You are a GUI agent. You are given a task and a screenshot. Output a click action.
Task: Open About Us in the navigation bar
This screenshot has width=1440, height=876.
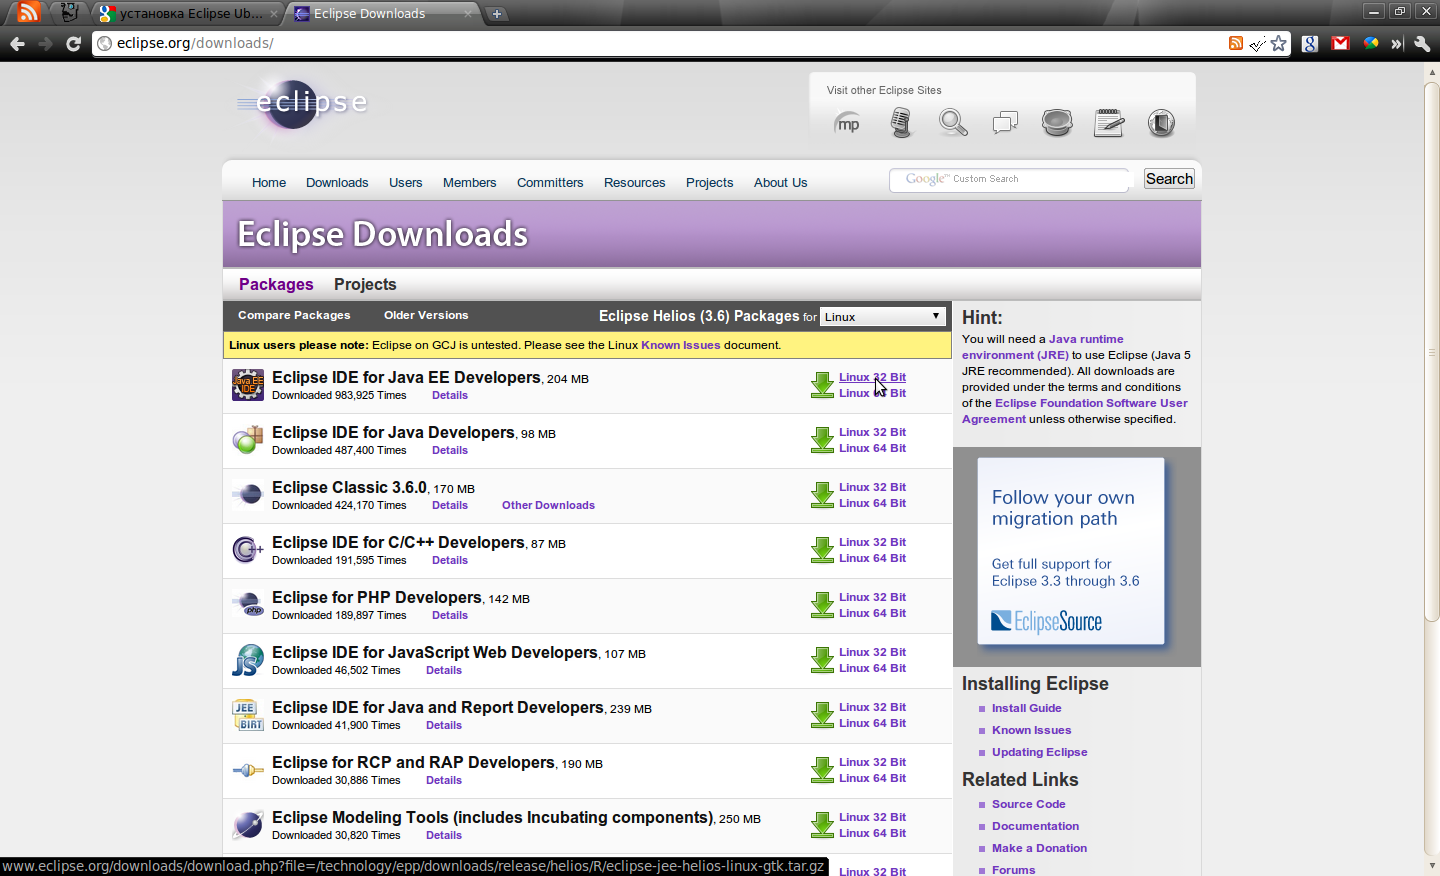click(780, 183)
